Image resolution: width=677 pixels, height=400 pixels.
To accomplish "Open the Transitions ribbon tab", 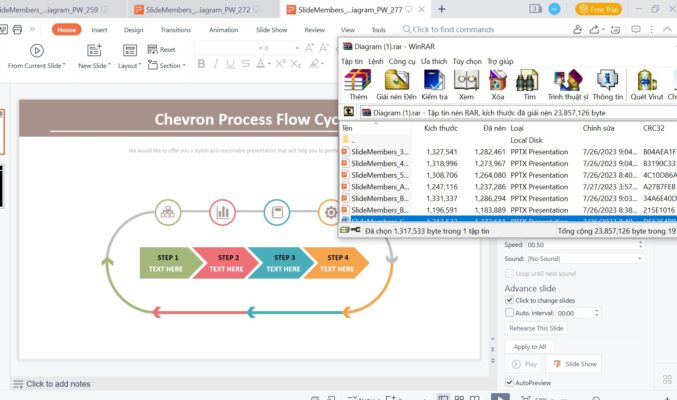I will pyautogui.click(x=176, y=30).
